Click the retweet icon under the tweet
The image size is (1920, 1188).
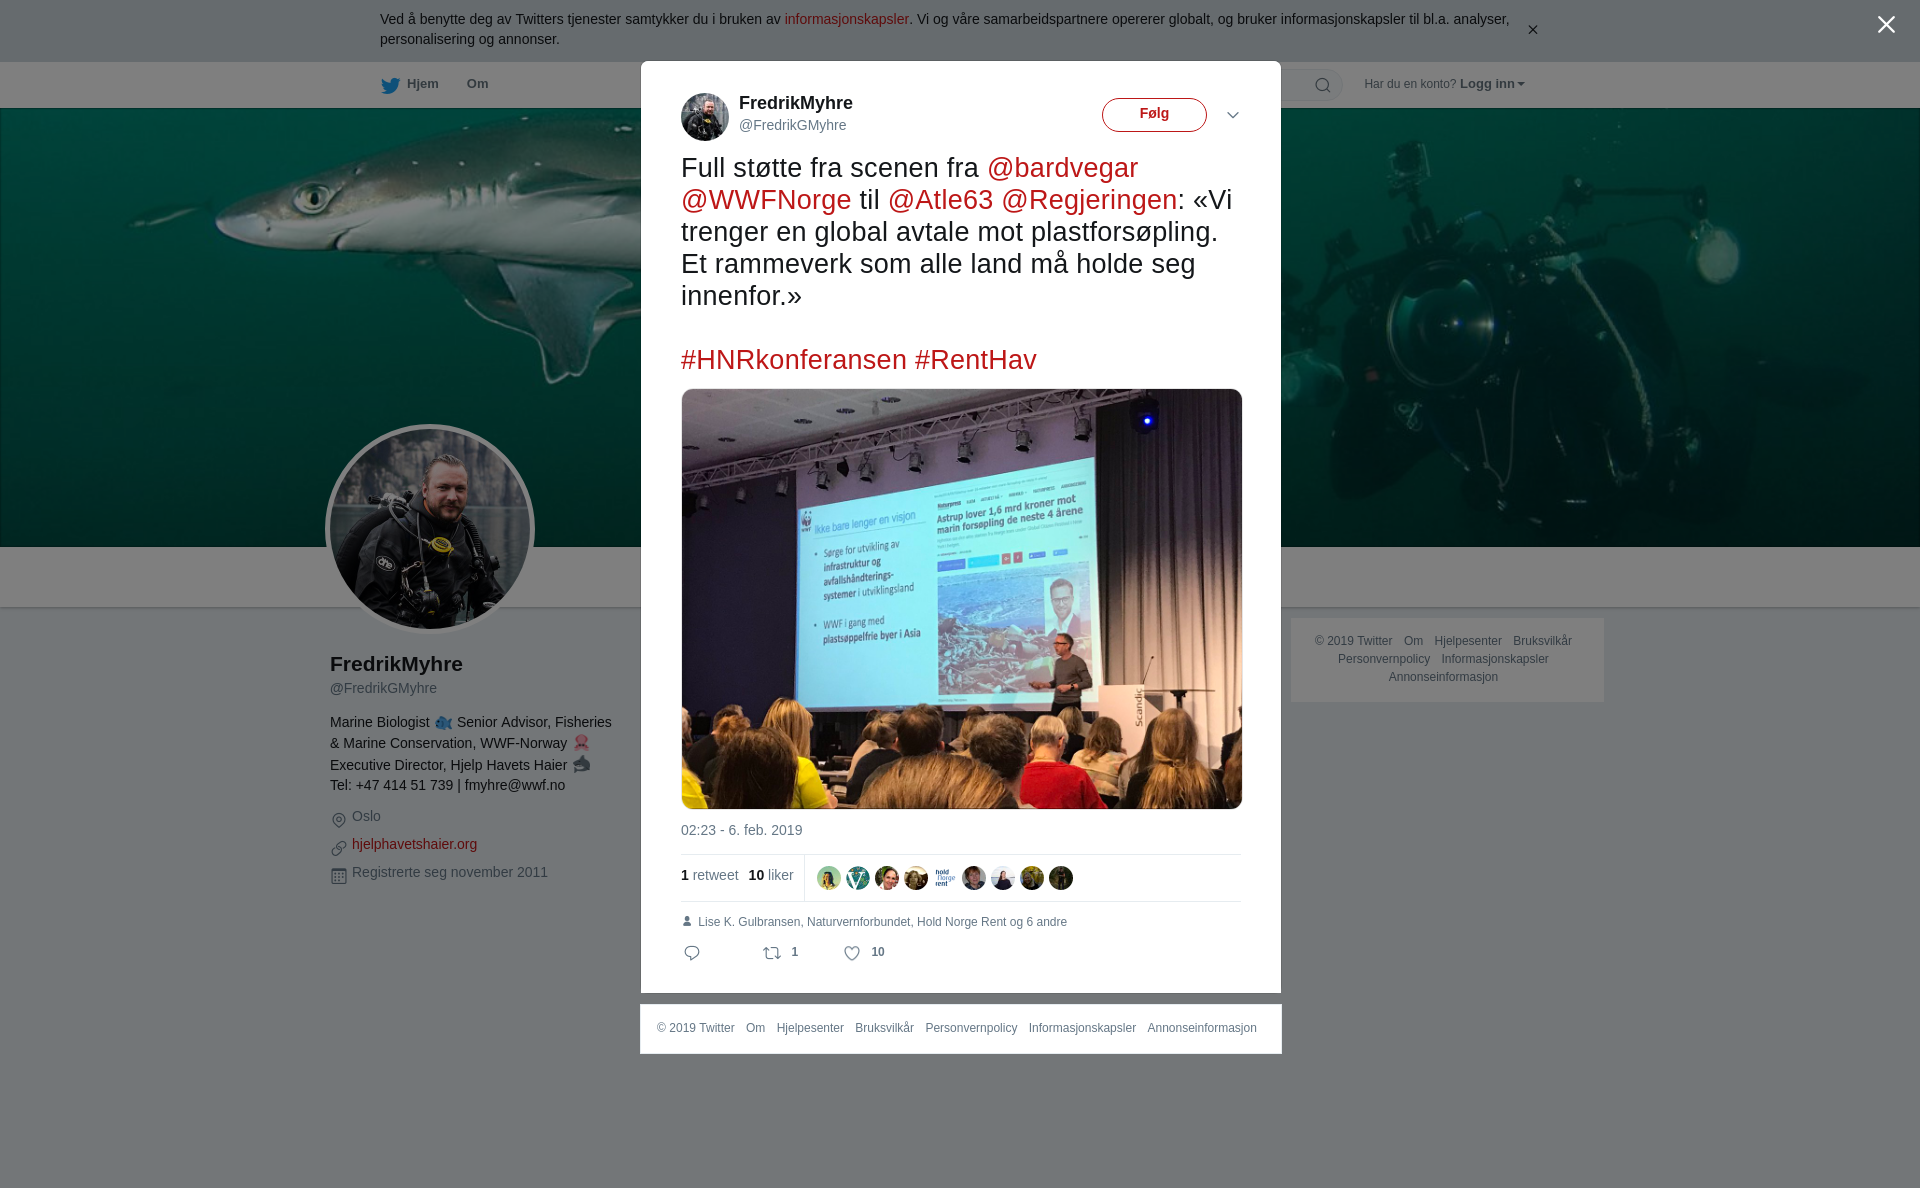point(772,953)
